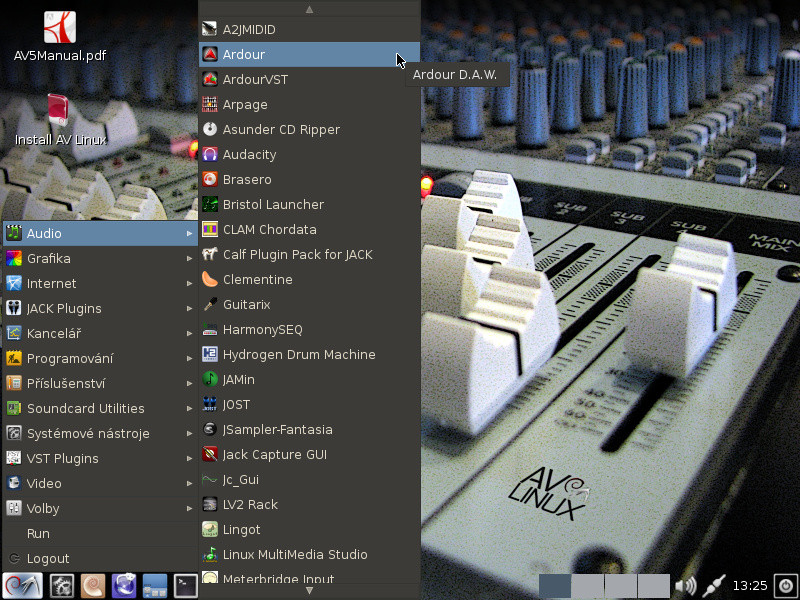Switch to the first workspace in pager
Screen dimensions: 800x600
[x=555, y=585]
